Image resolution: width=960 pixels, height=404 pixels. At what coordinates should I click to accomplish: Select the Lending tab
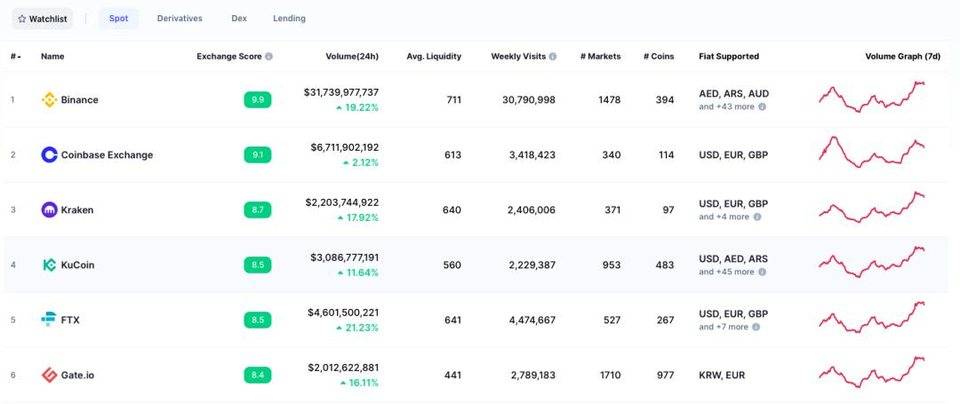coord(289,18)
